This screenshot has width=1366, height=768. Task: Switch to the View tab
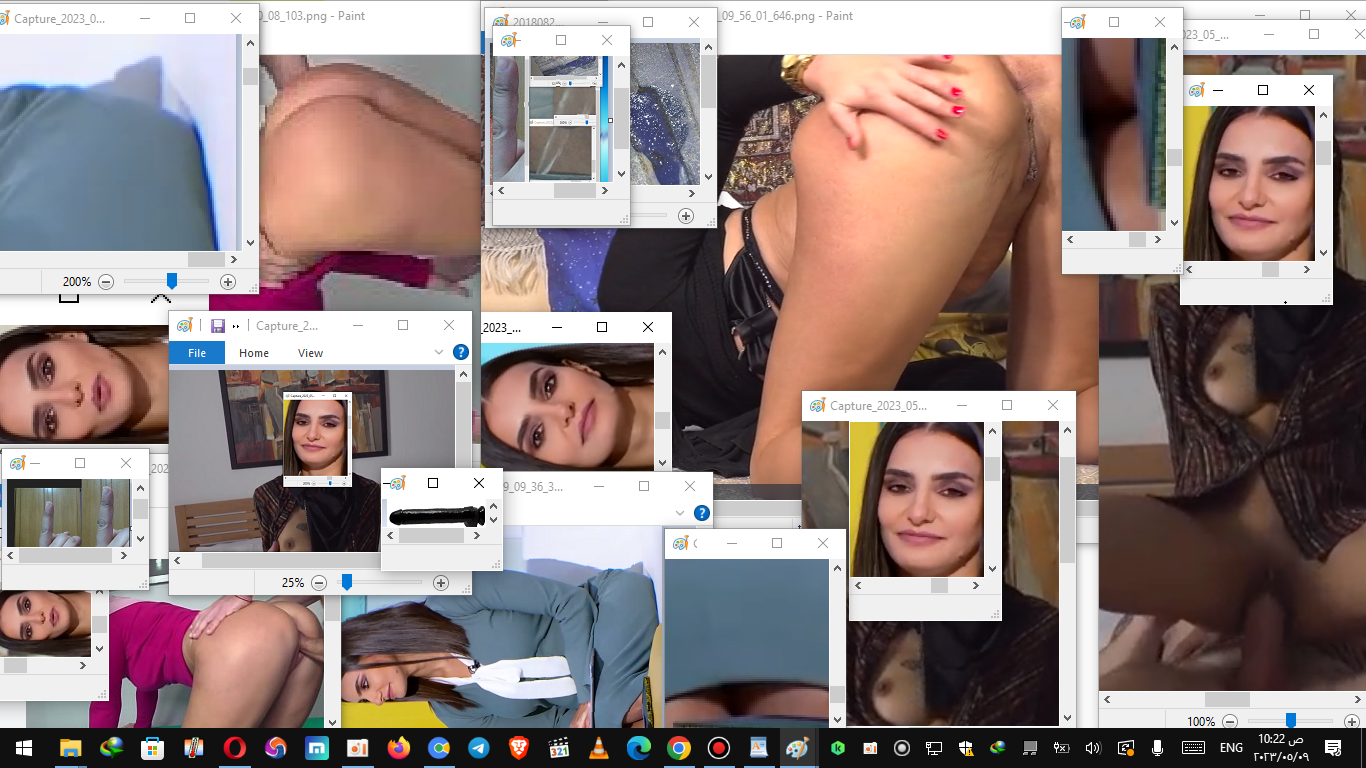click(310, 352)
